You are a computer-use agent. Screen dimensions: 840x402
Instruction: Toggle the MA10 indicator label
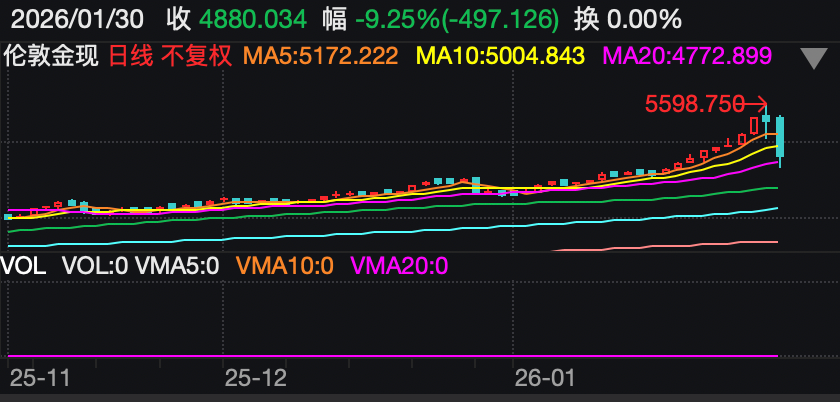(x=501, y=56)
